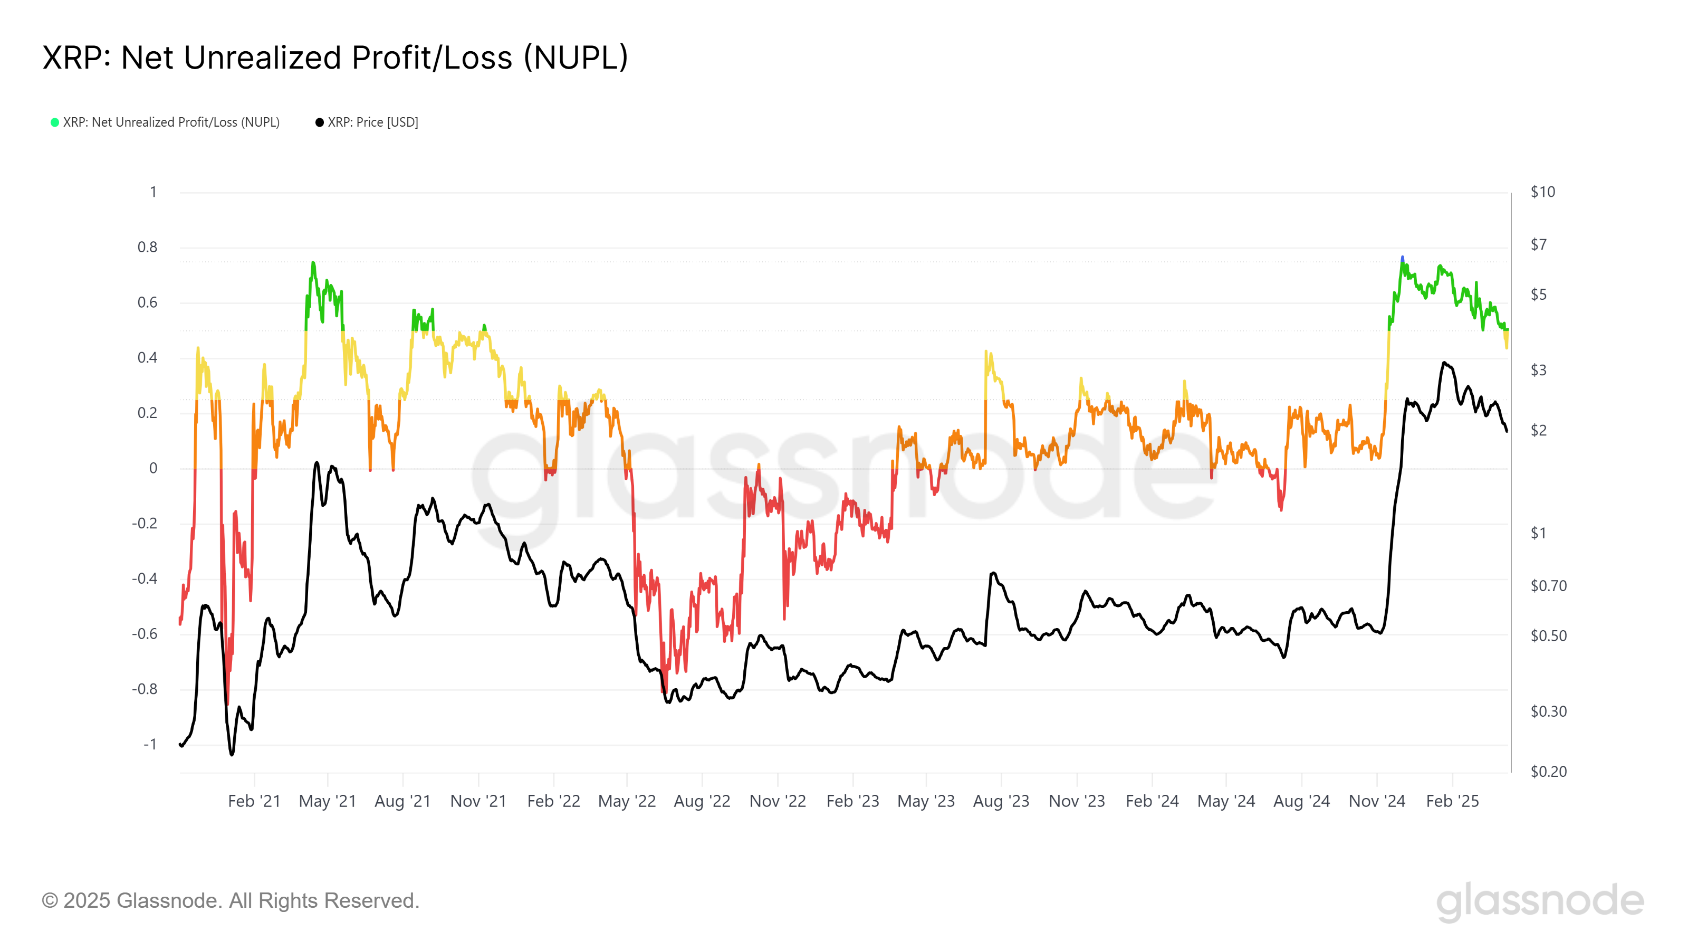Click the black Price legend dot
This screenshot has width=1688, height=950.
tap(320, 123)
